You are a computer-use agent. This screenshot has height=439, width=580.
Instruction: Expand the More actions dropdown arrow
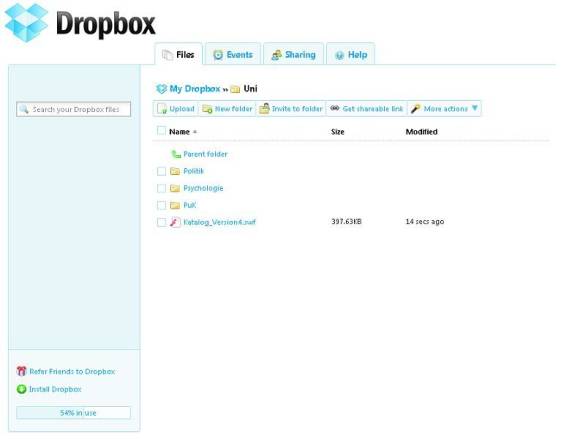(475, 108)
